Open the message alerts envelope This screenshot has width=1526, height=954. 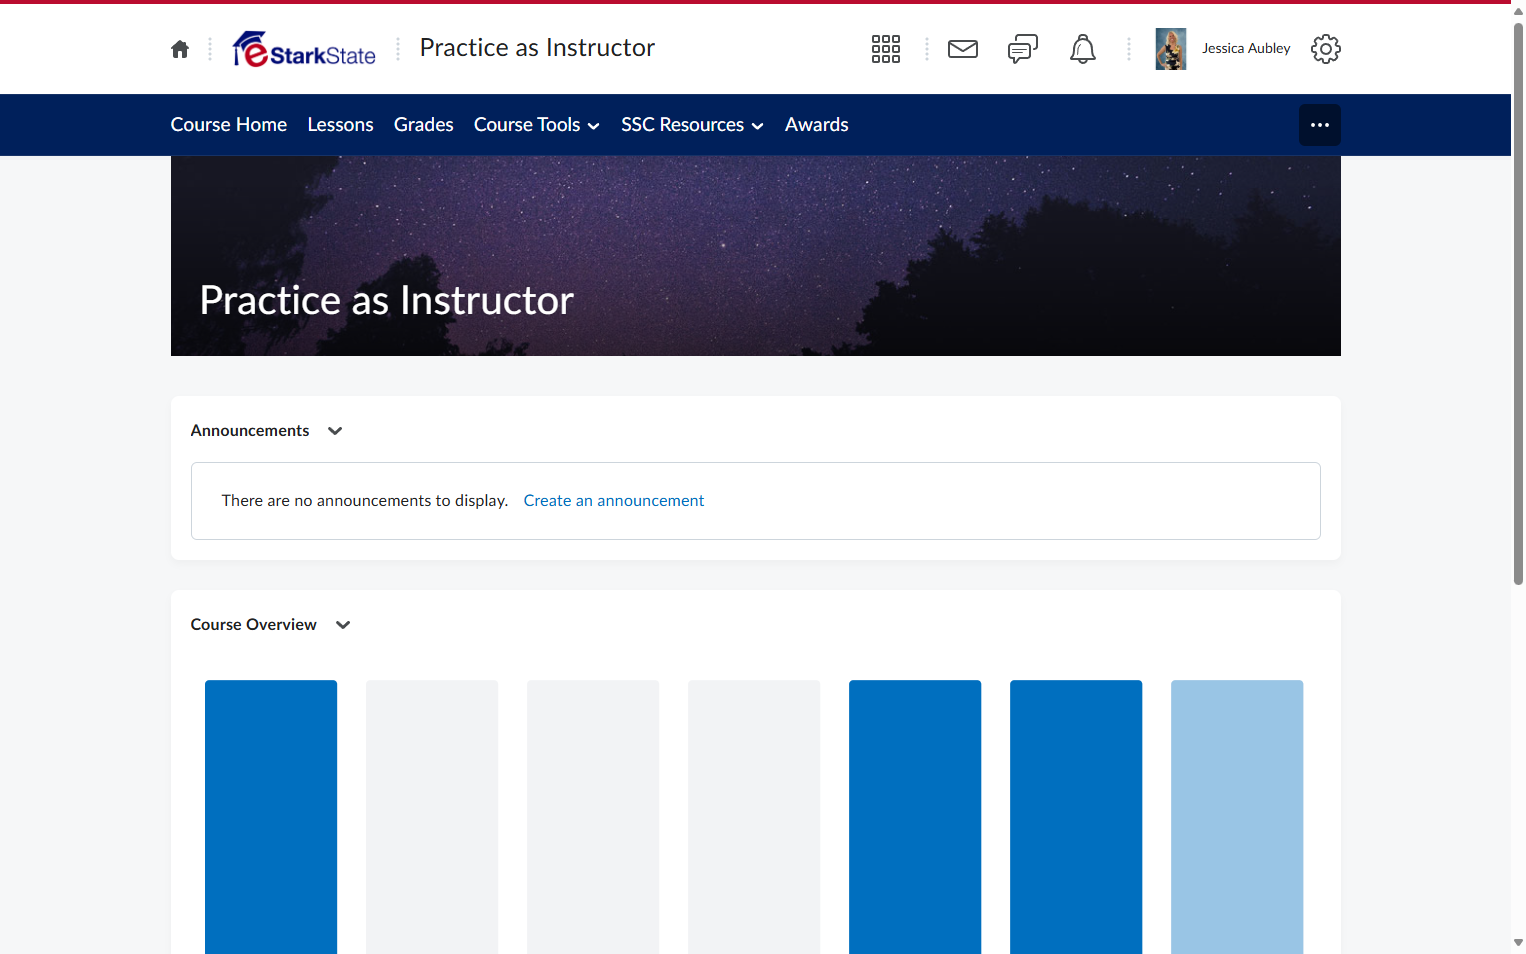click(963, 49)
